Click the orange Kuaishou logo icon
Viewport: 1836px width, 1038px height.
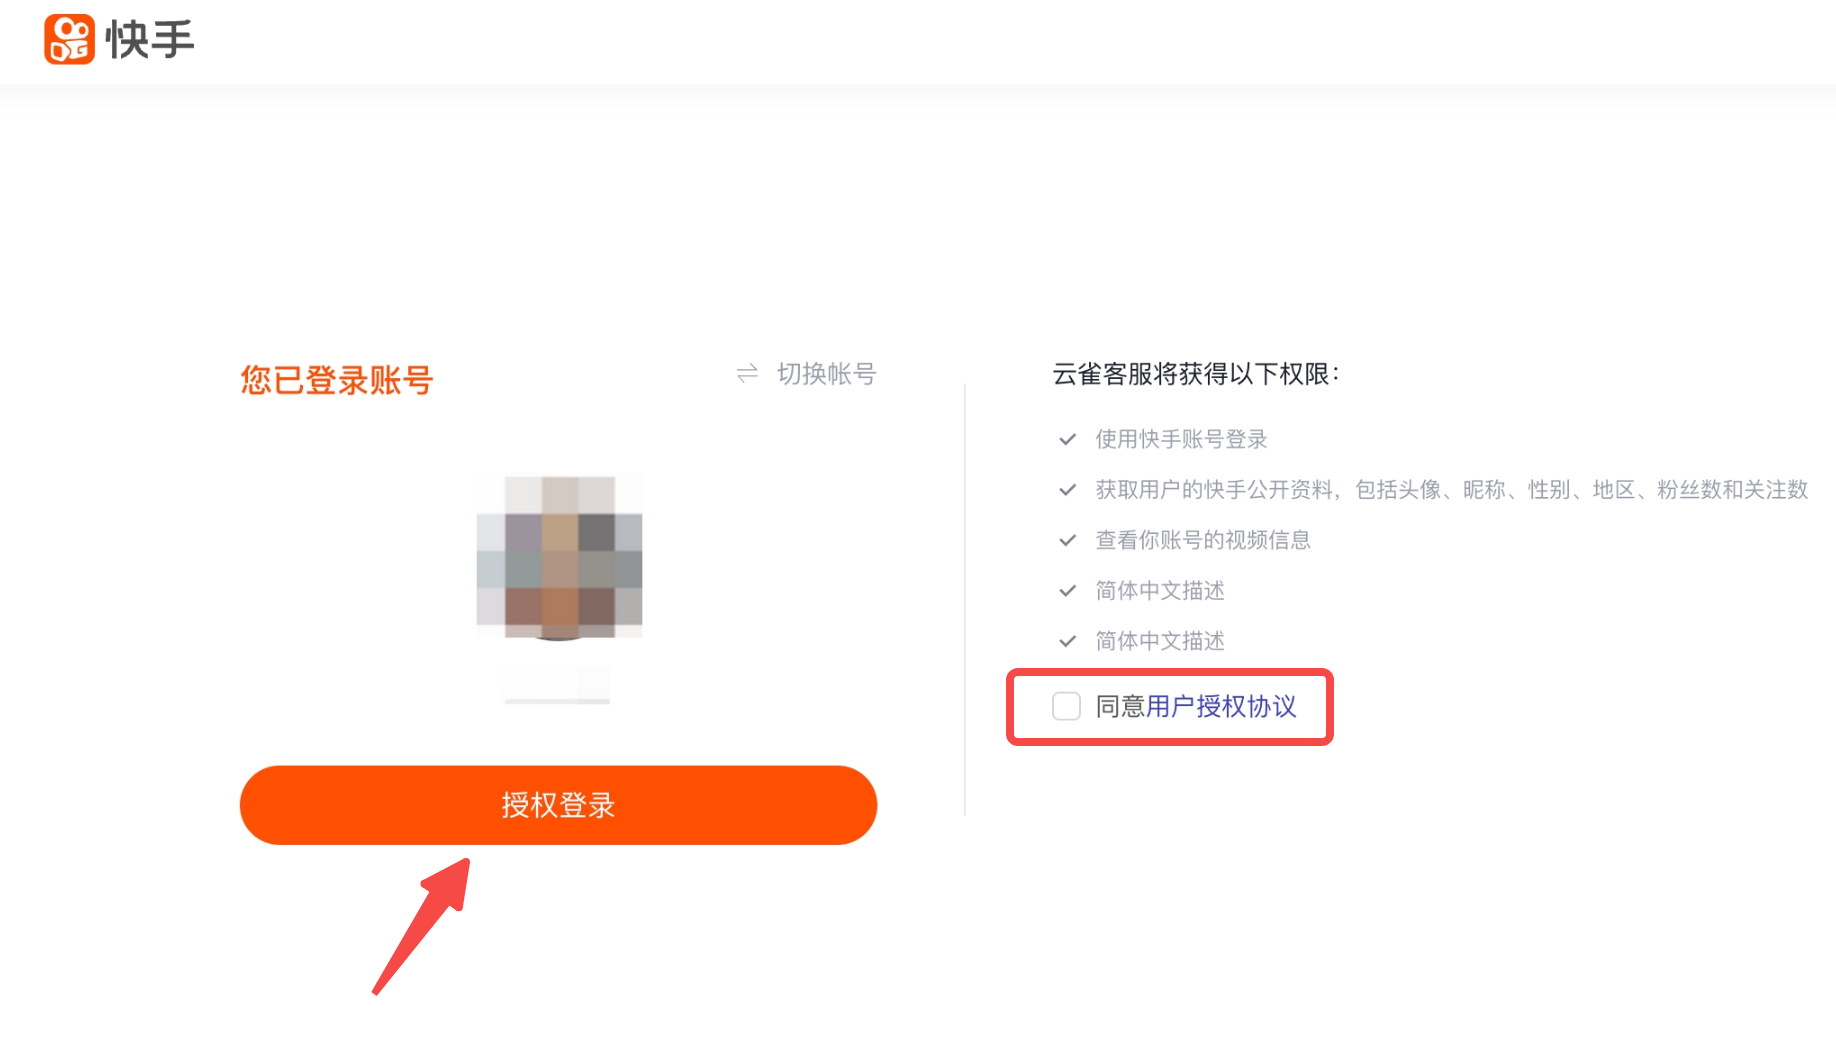point(69,40)
